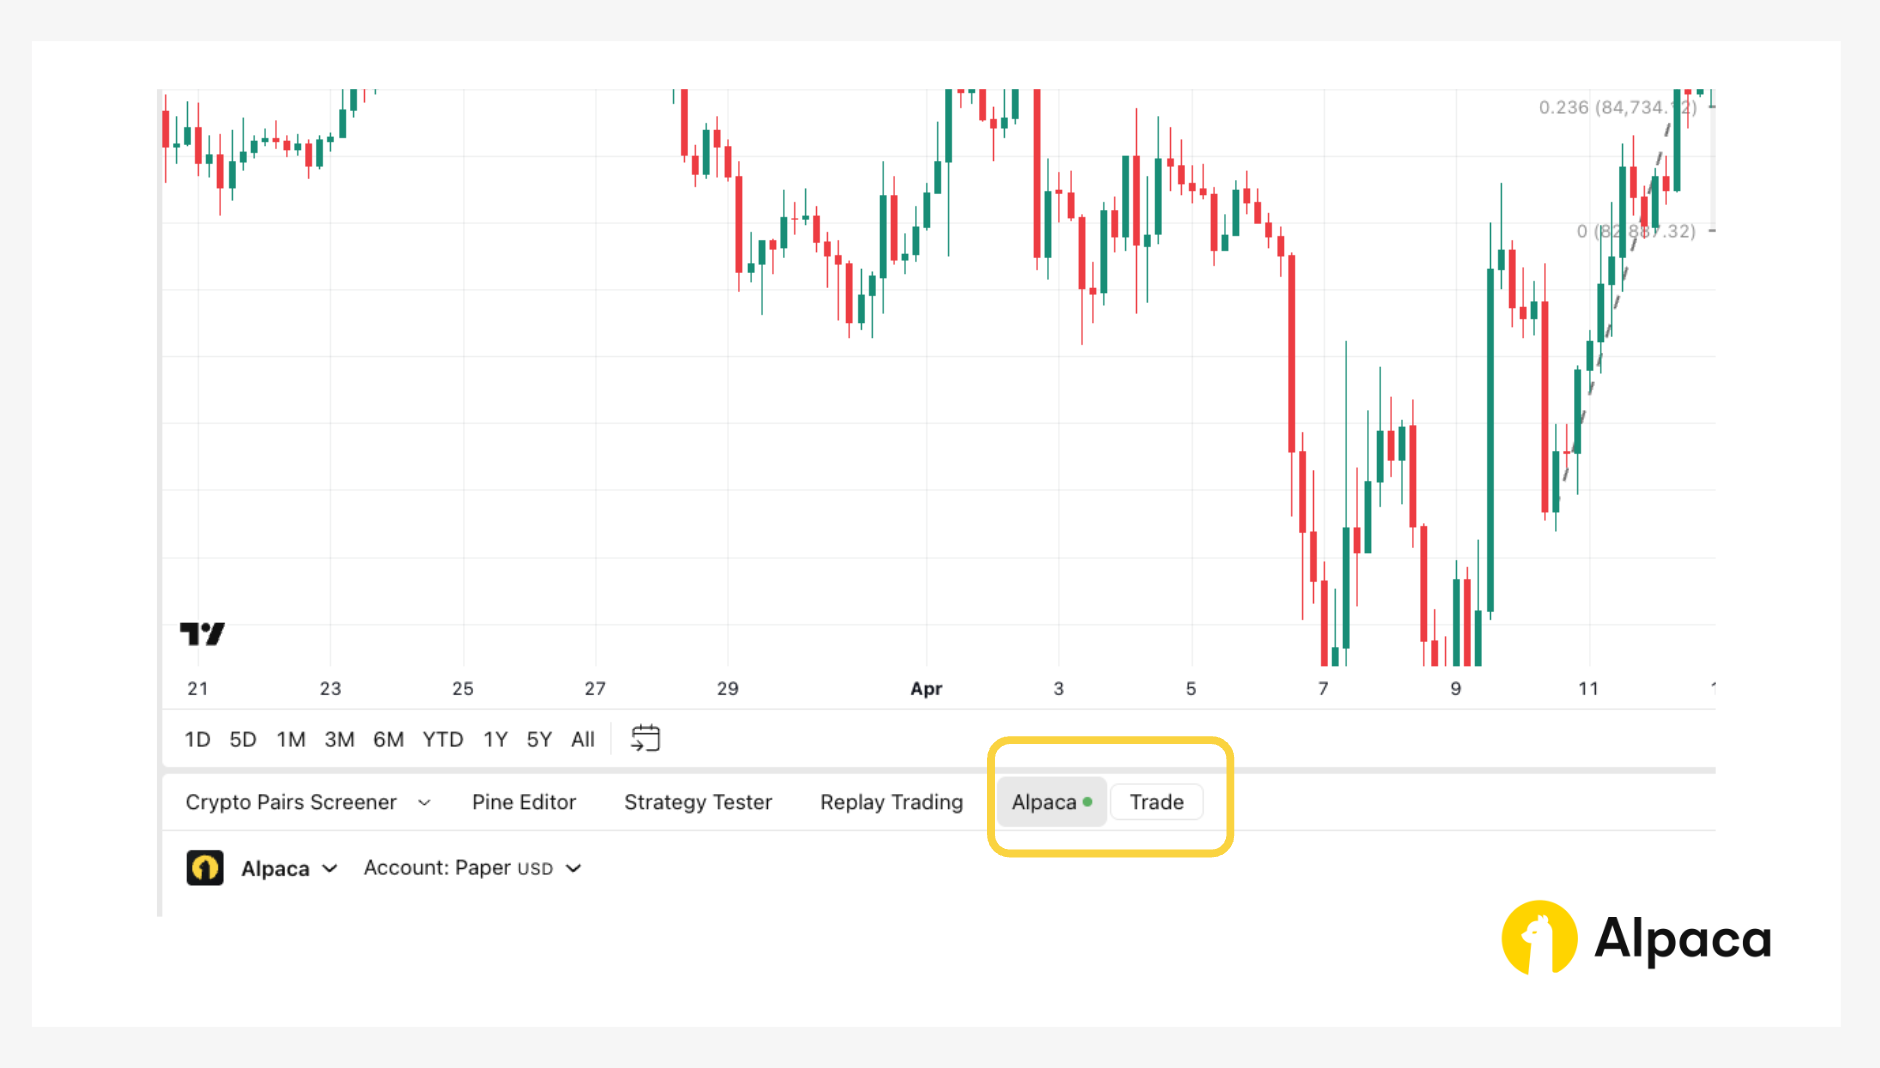Click the Trade button
This screenshot has width=1880, height=1068.
coord(1156,801)
